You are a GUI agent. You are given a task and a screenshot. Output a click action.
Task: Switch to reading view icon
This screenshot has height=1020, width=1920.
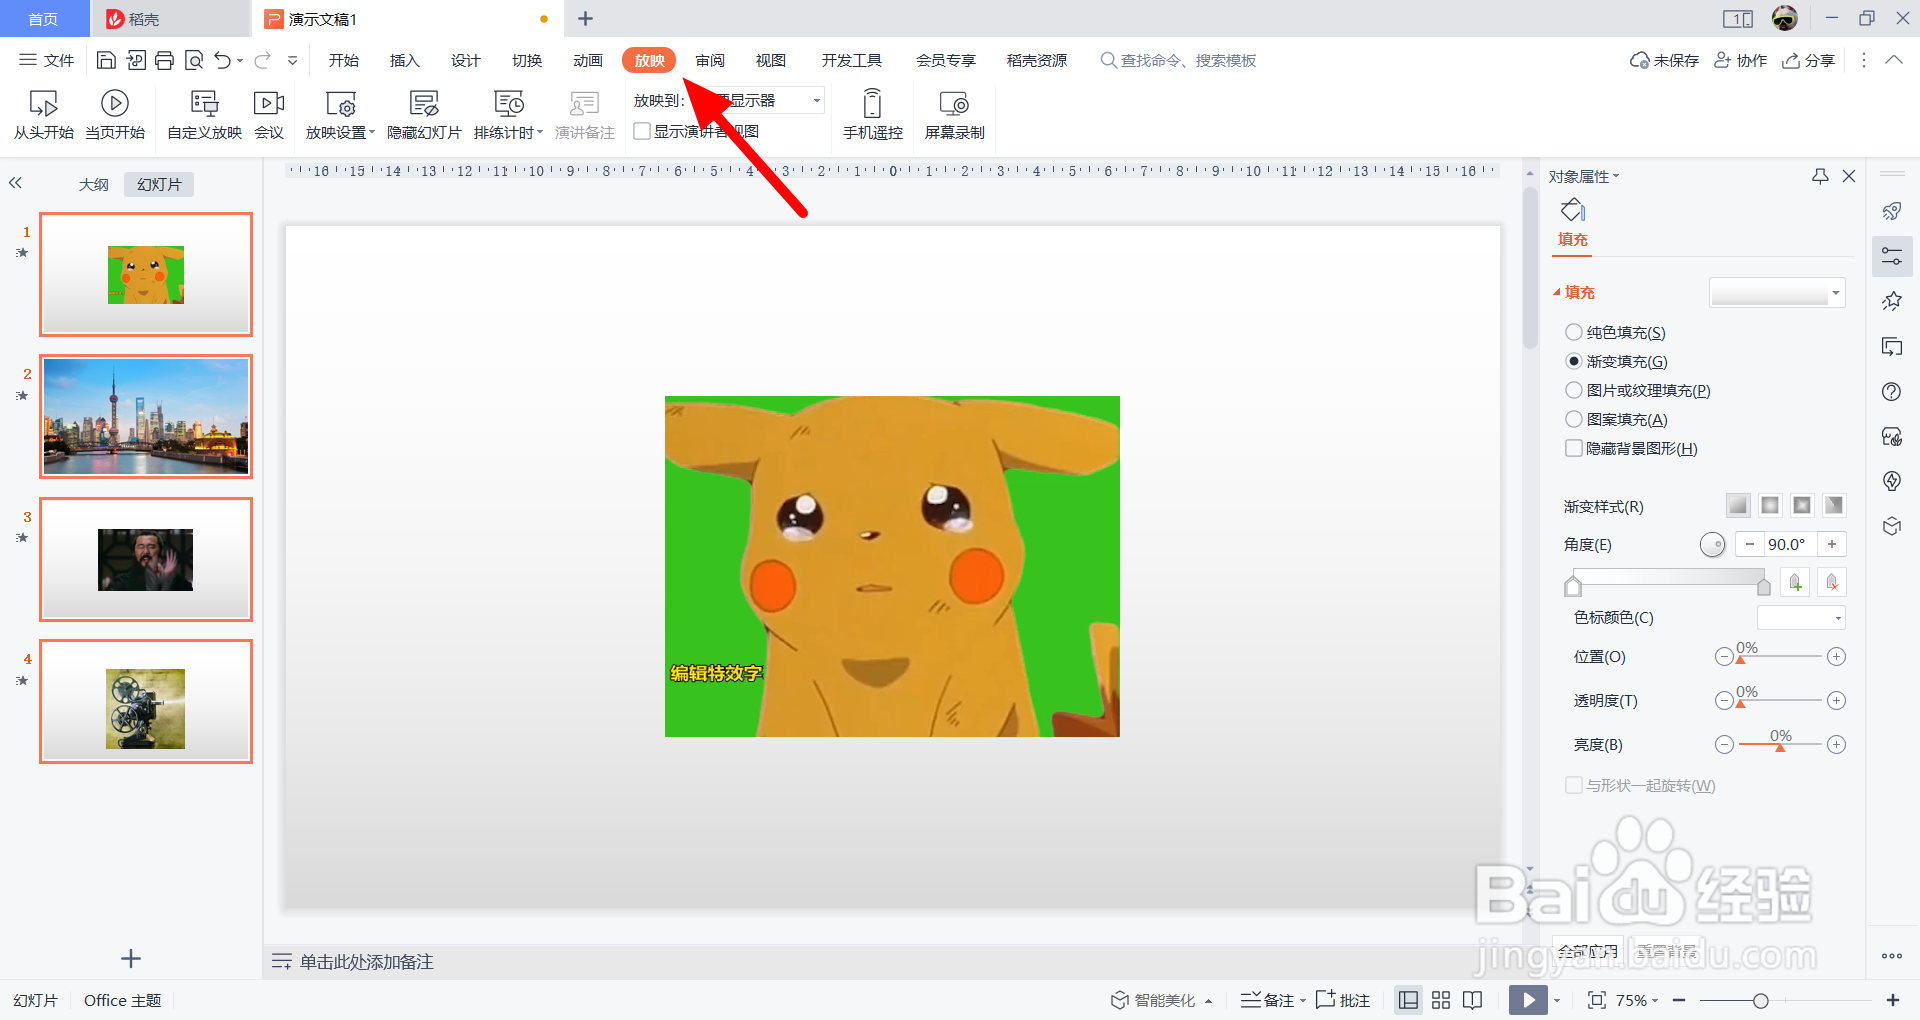(x=1472, y=1000)
